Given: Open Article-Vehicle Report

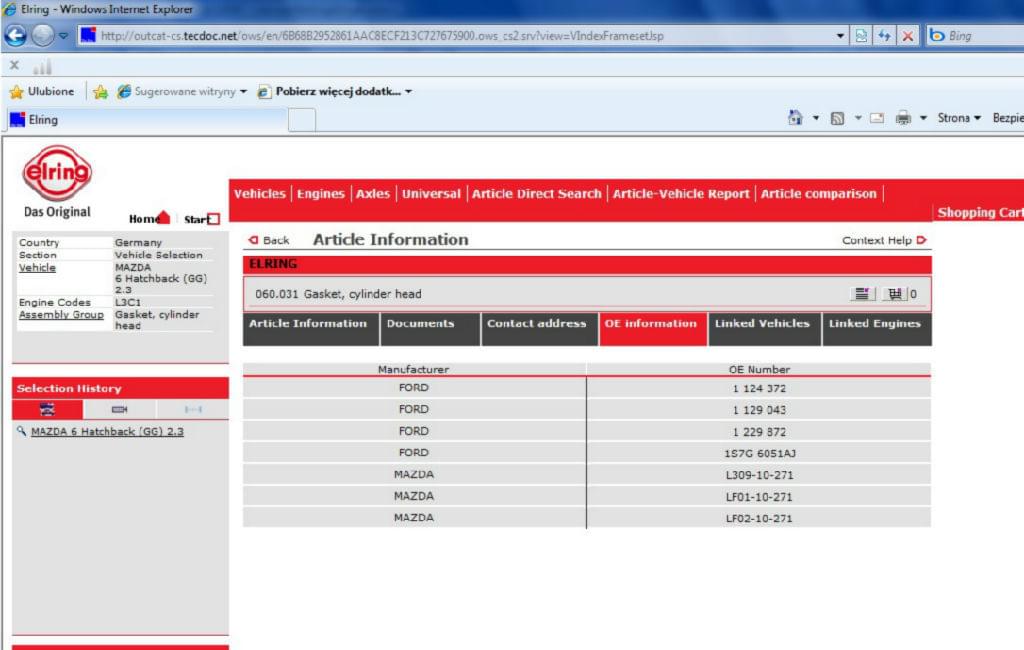Looking at the screenshot, I should coord(681,193).
